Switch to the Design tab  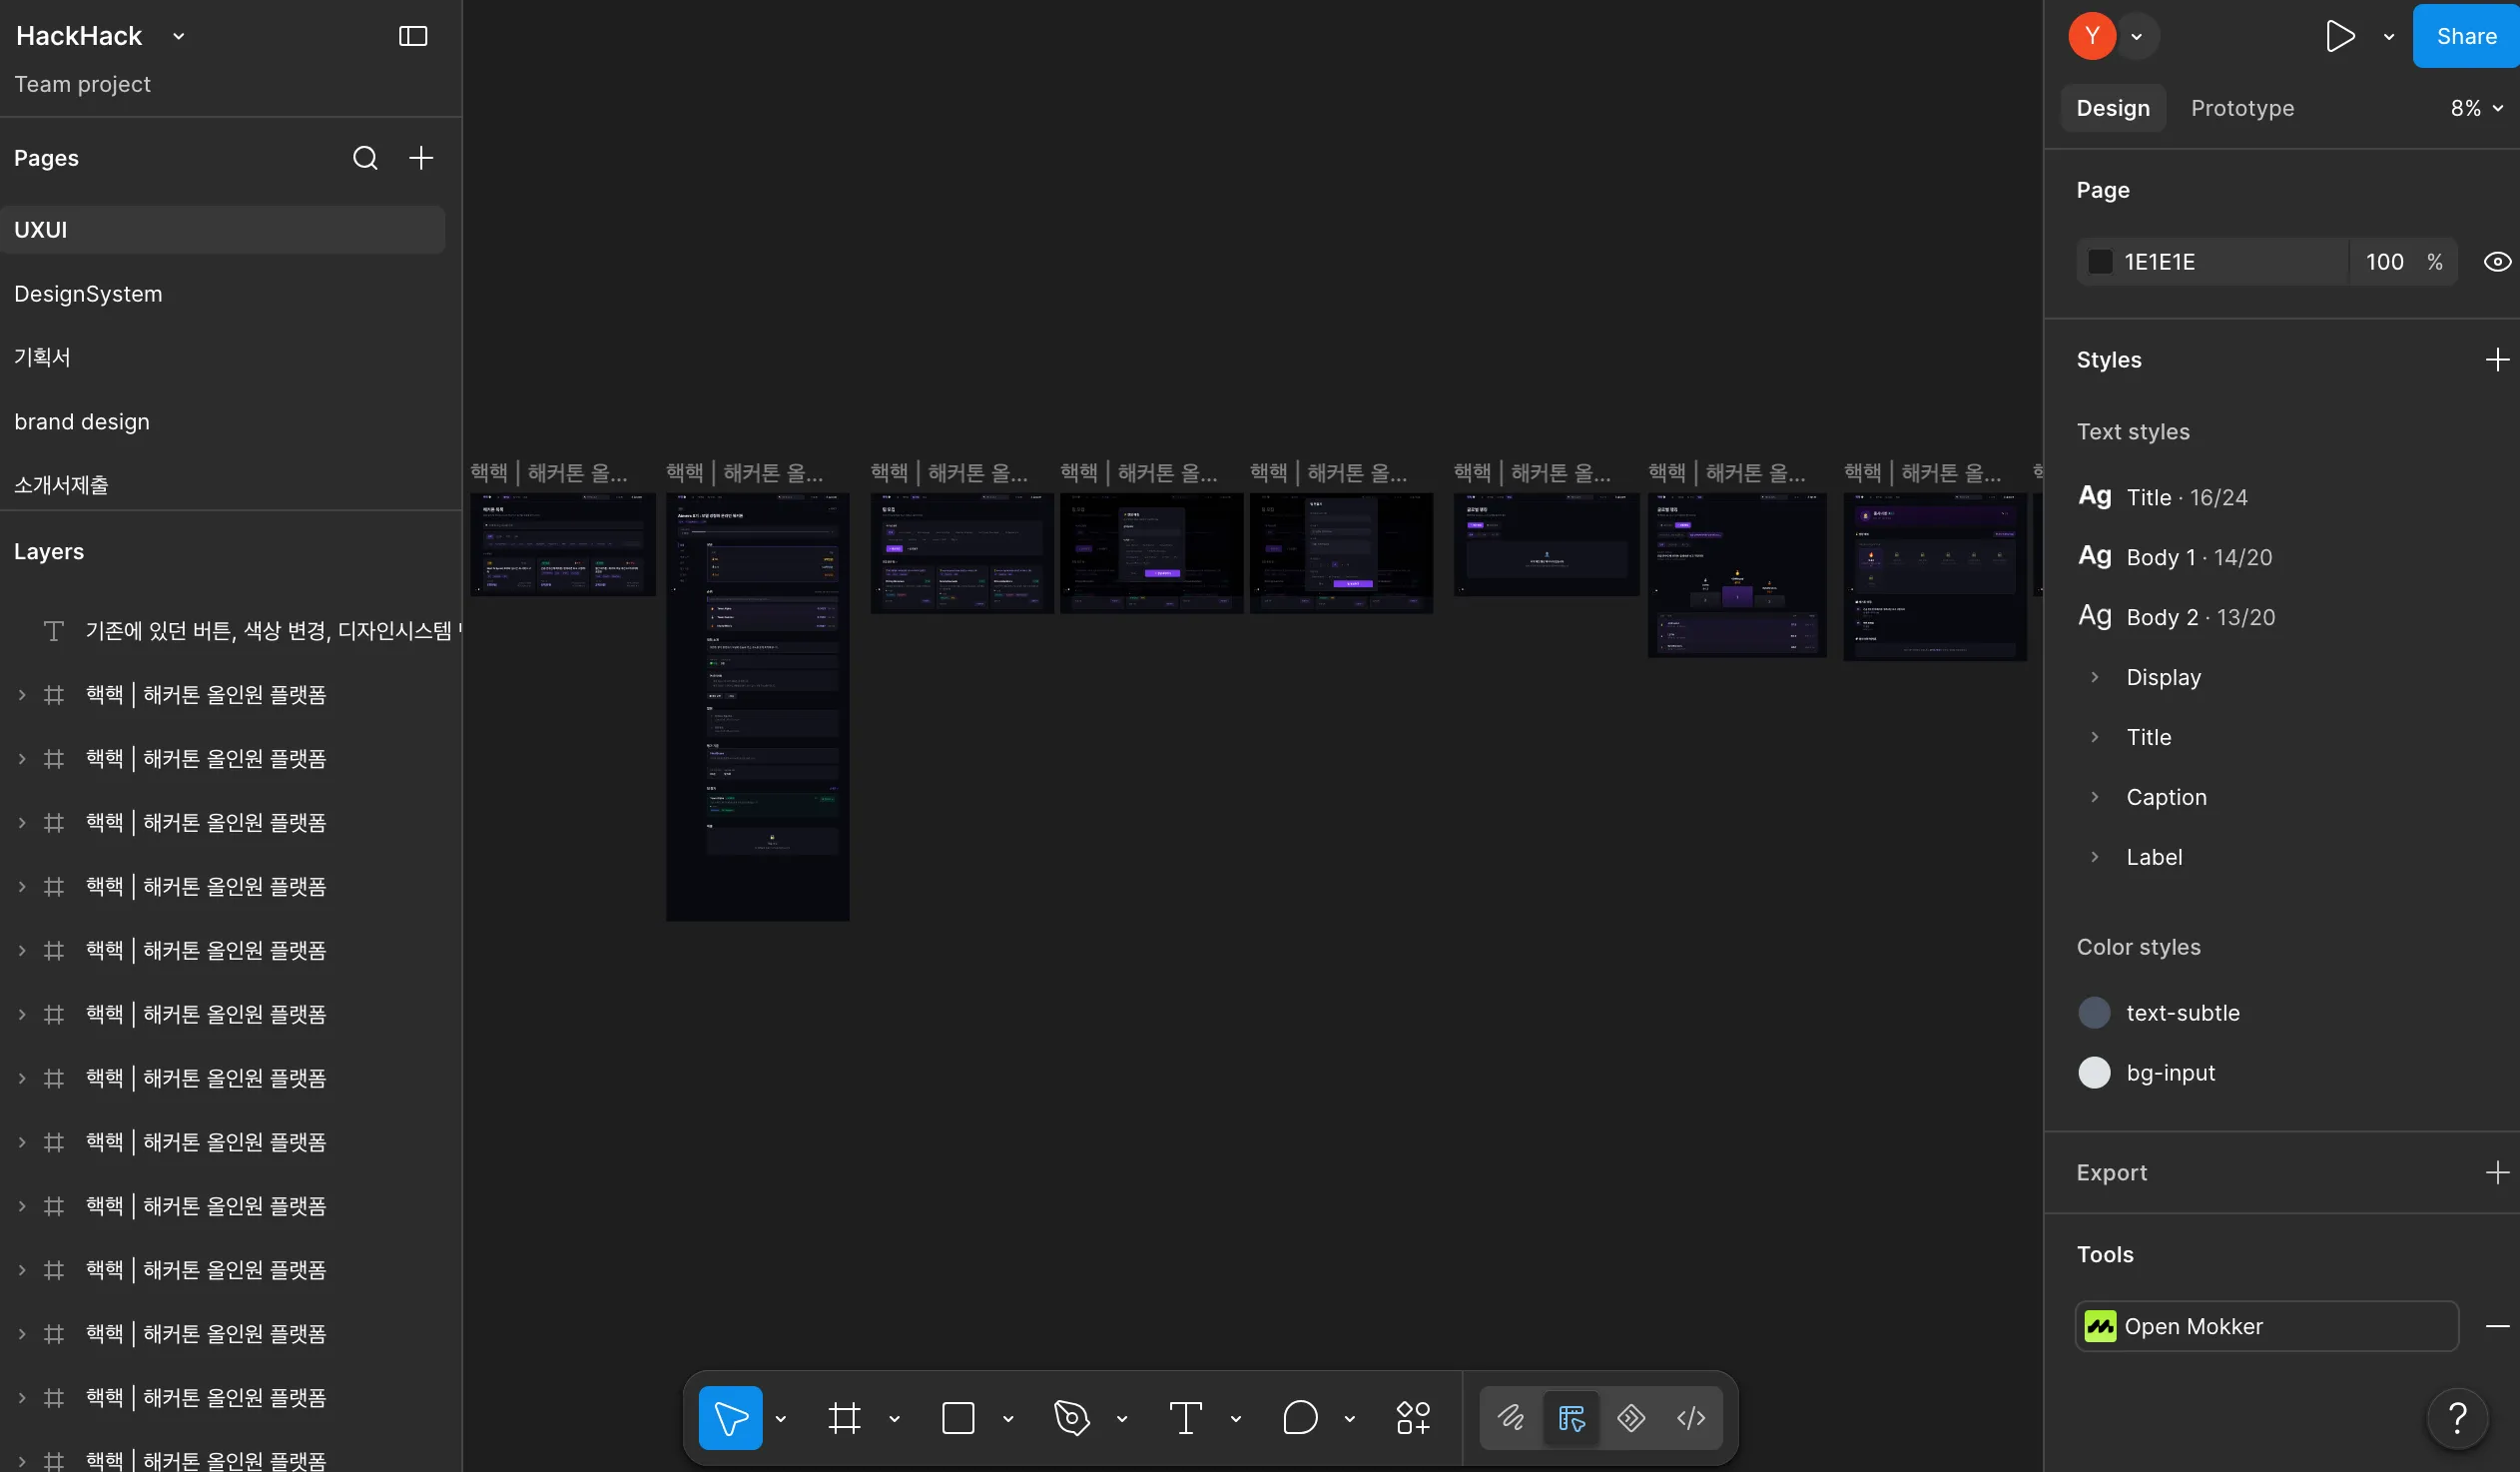(x=2113, y=108)
